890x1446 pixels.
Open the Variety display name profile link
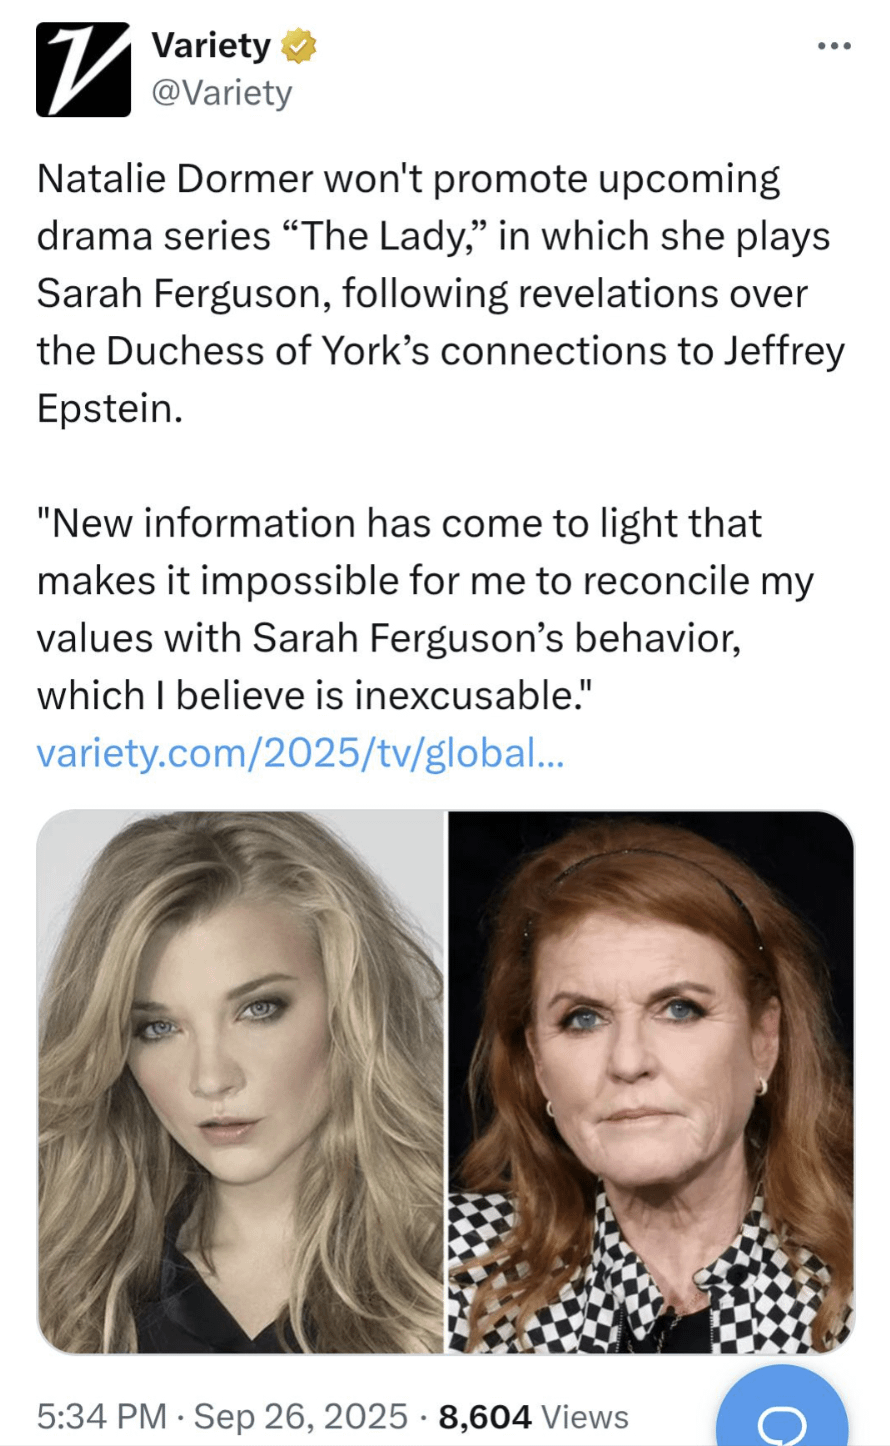pyautogui.click(x=211, y=46)
